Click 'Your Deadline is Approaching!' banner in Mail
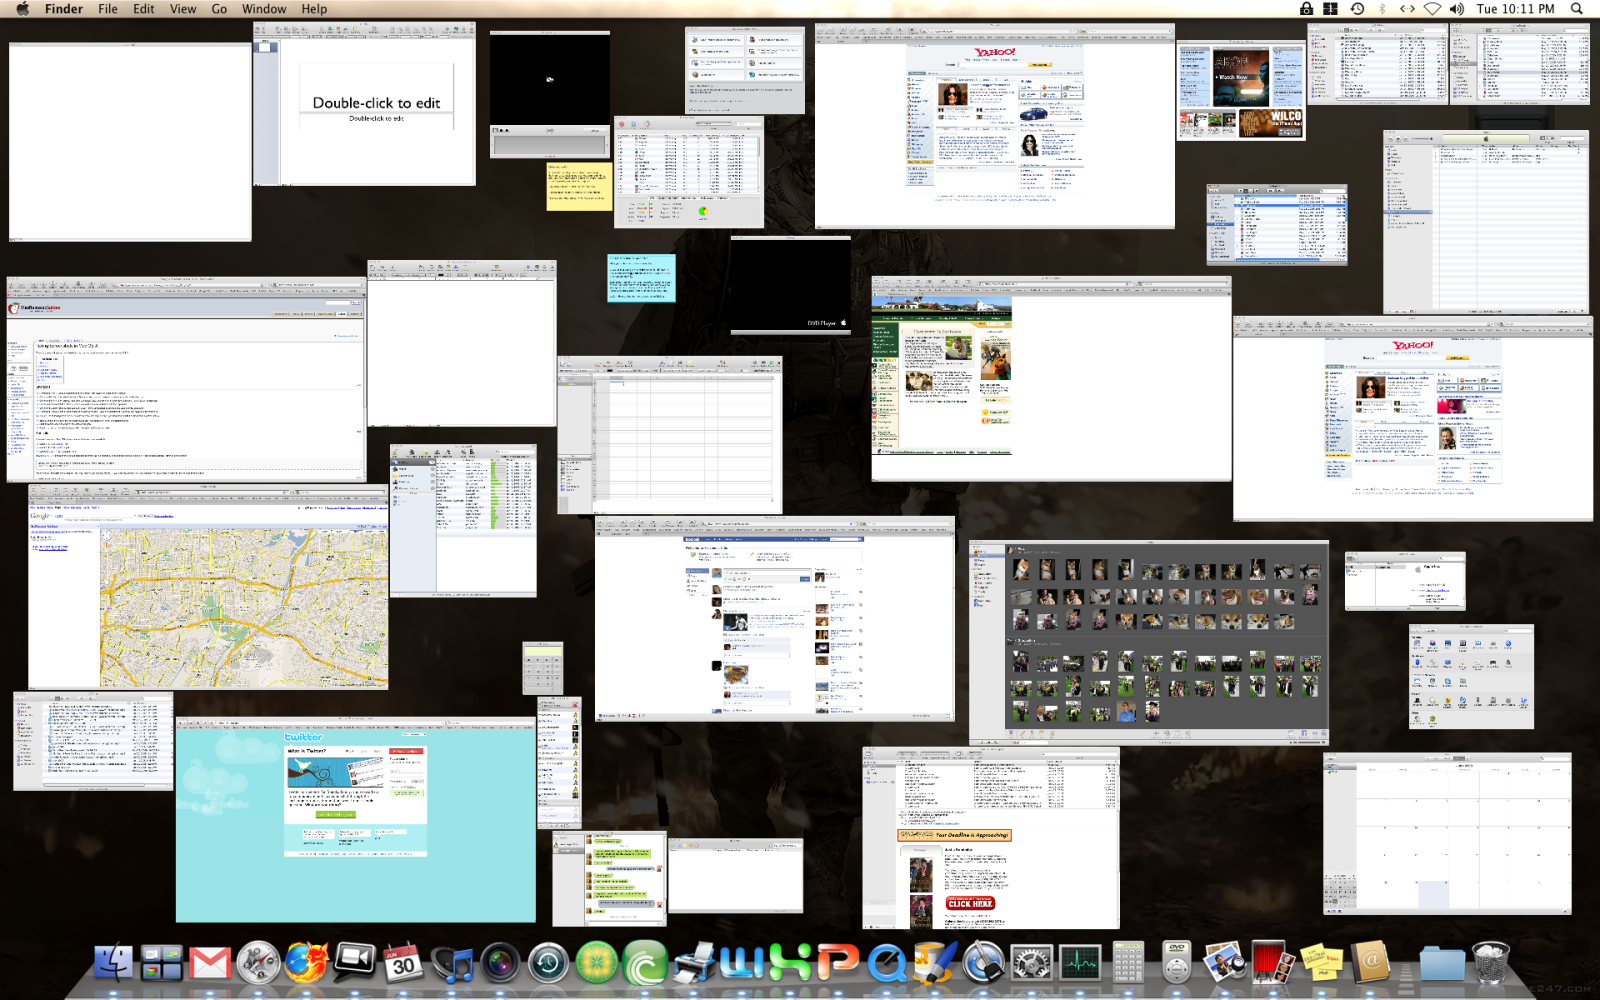 pos(954,835)
